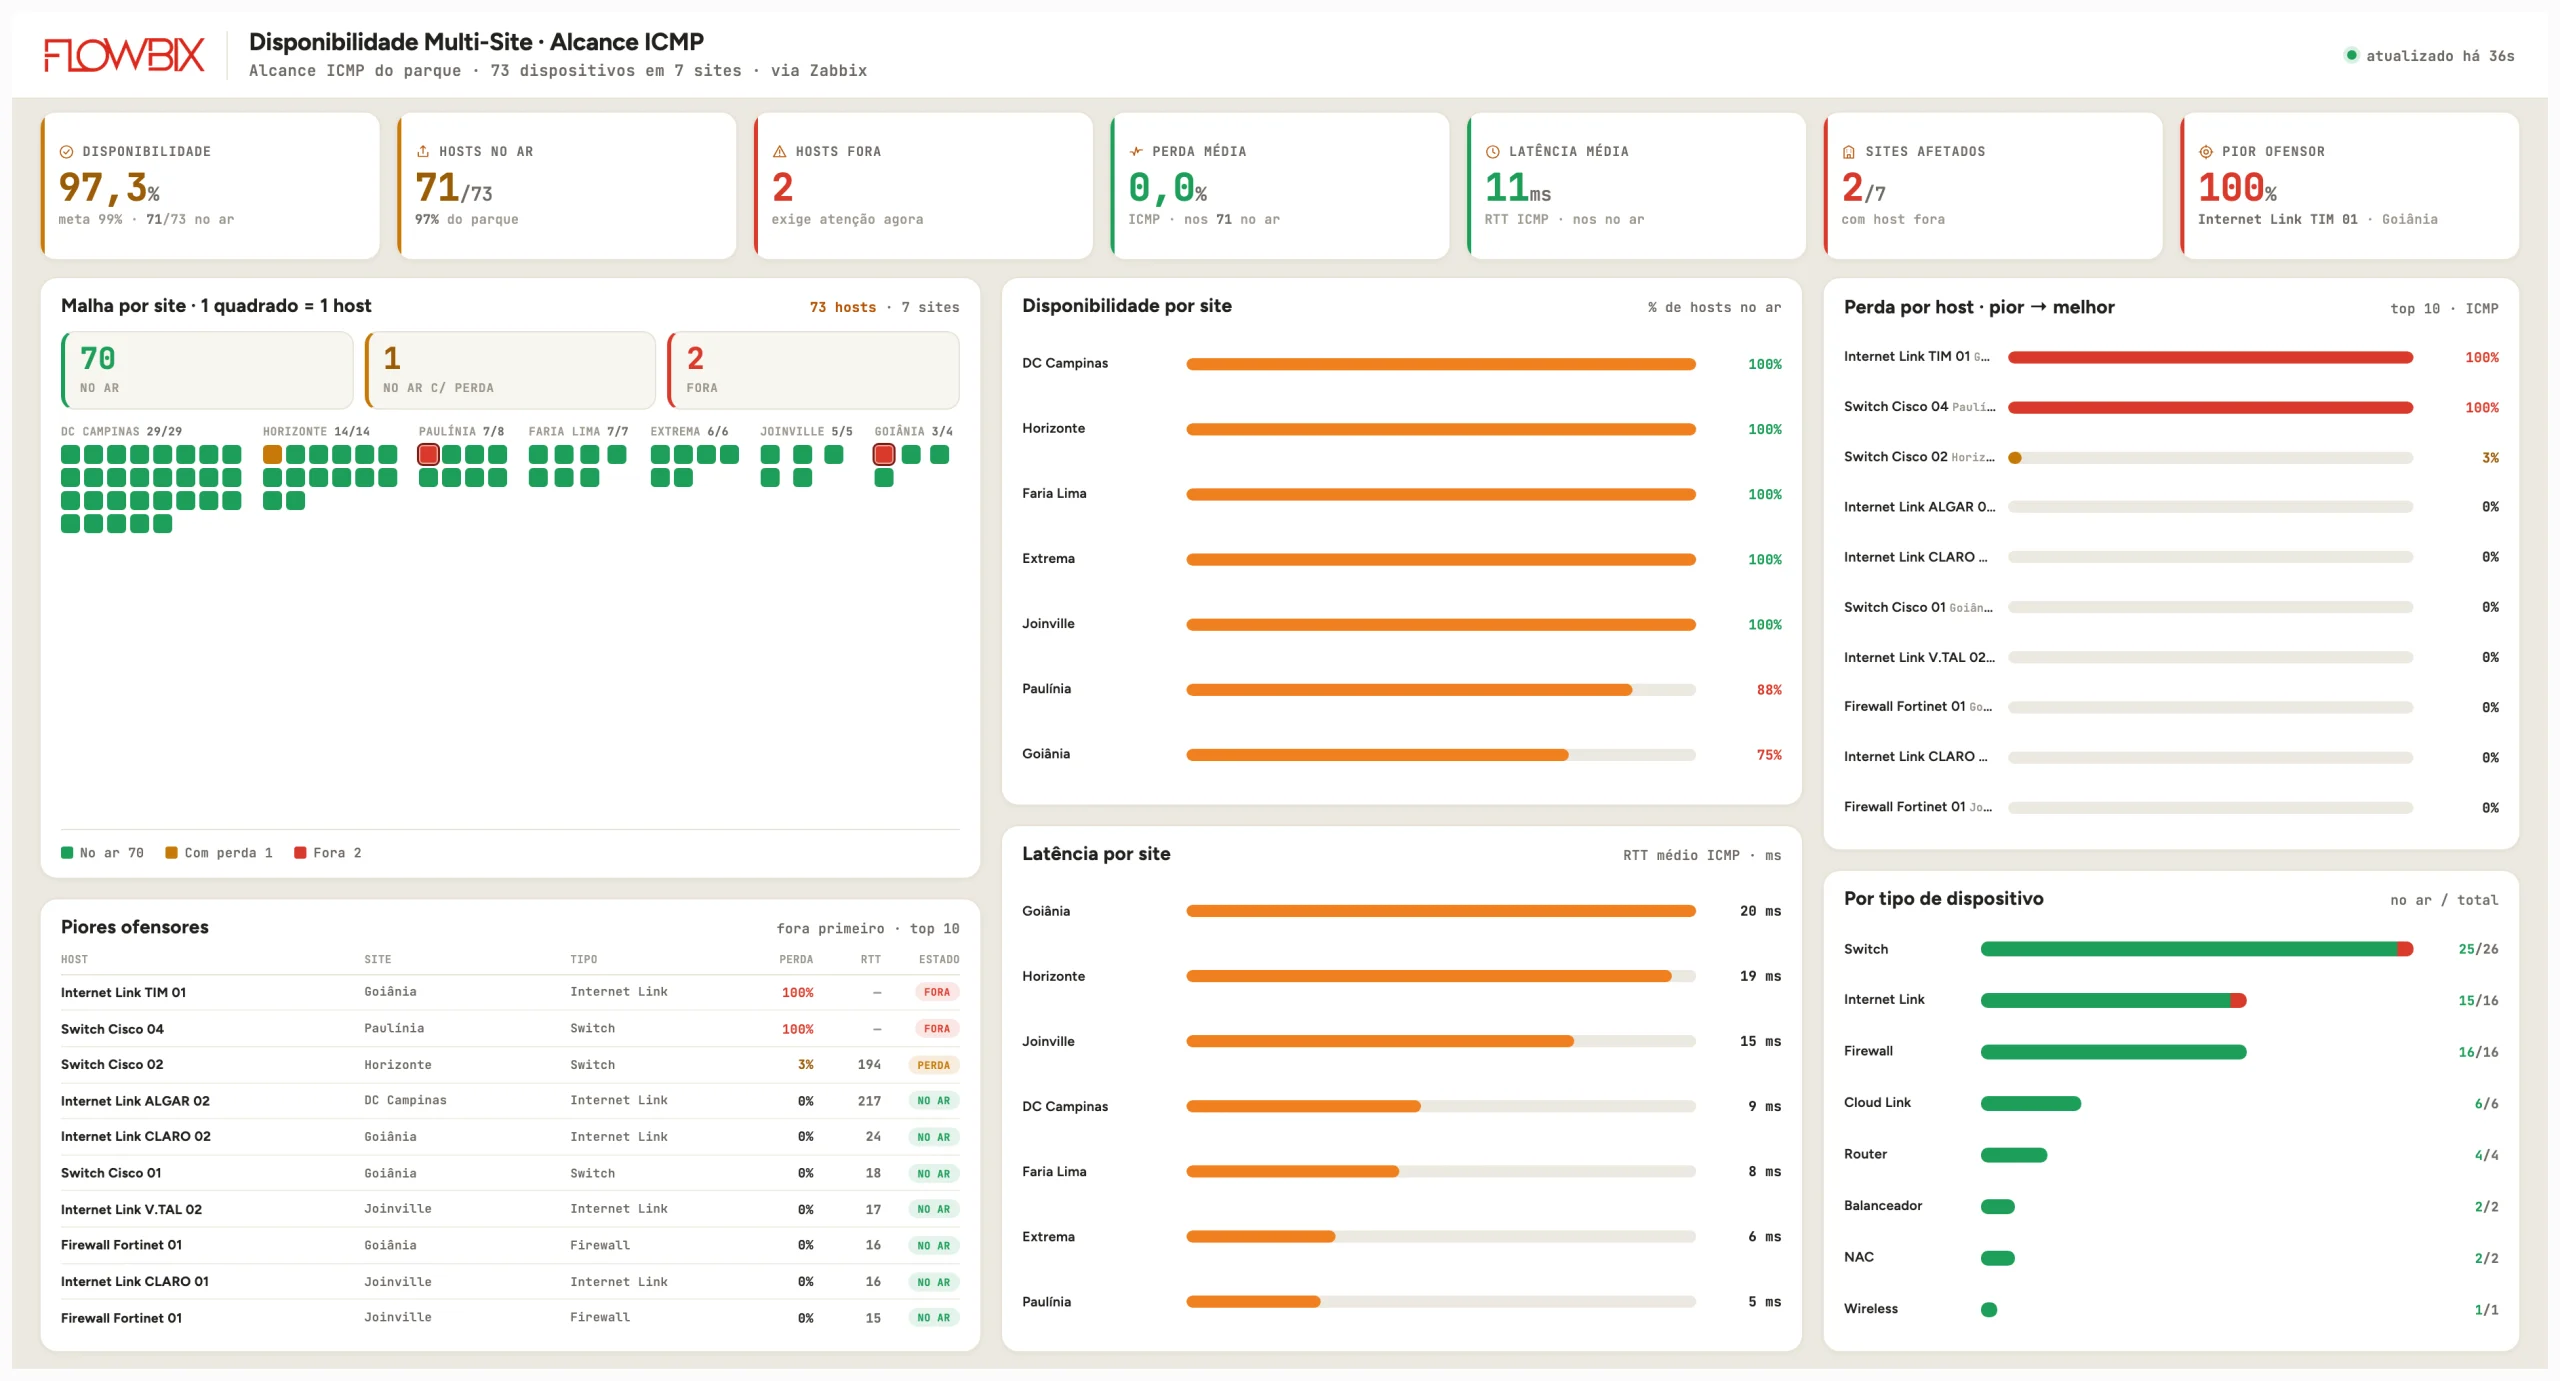Image resolution: width=2560 pixels, height=1381 pixels.
Task: Click the RTT column header
Action: [x=871, y=959]
